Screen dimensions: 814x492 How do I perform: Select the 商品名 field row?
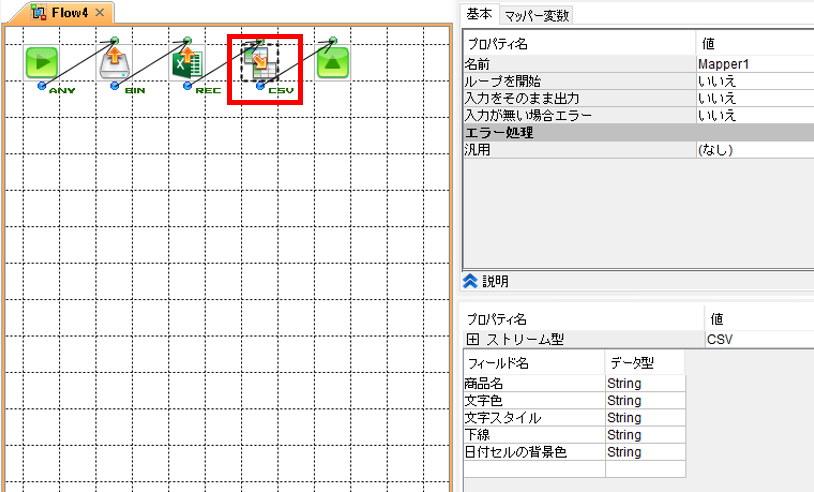[575, 384]
